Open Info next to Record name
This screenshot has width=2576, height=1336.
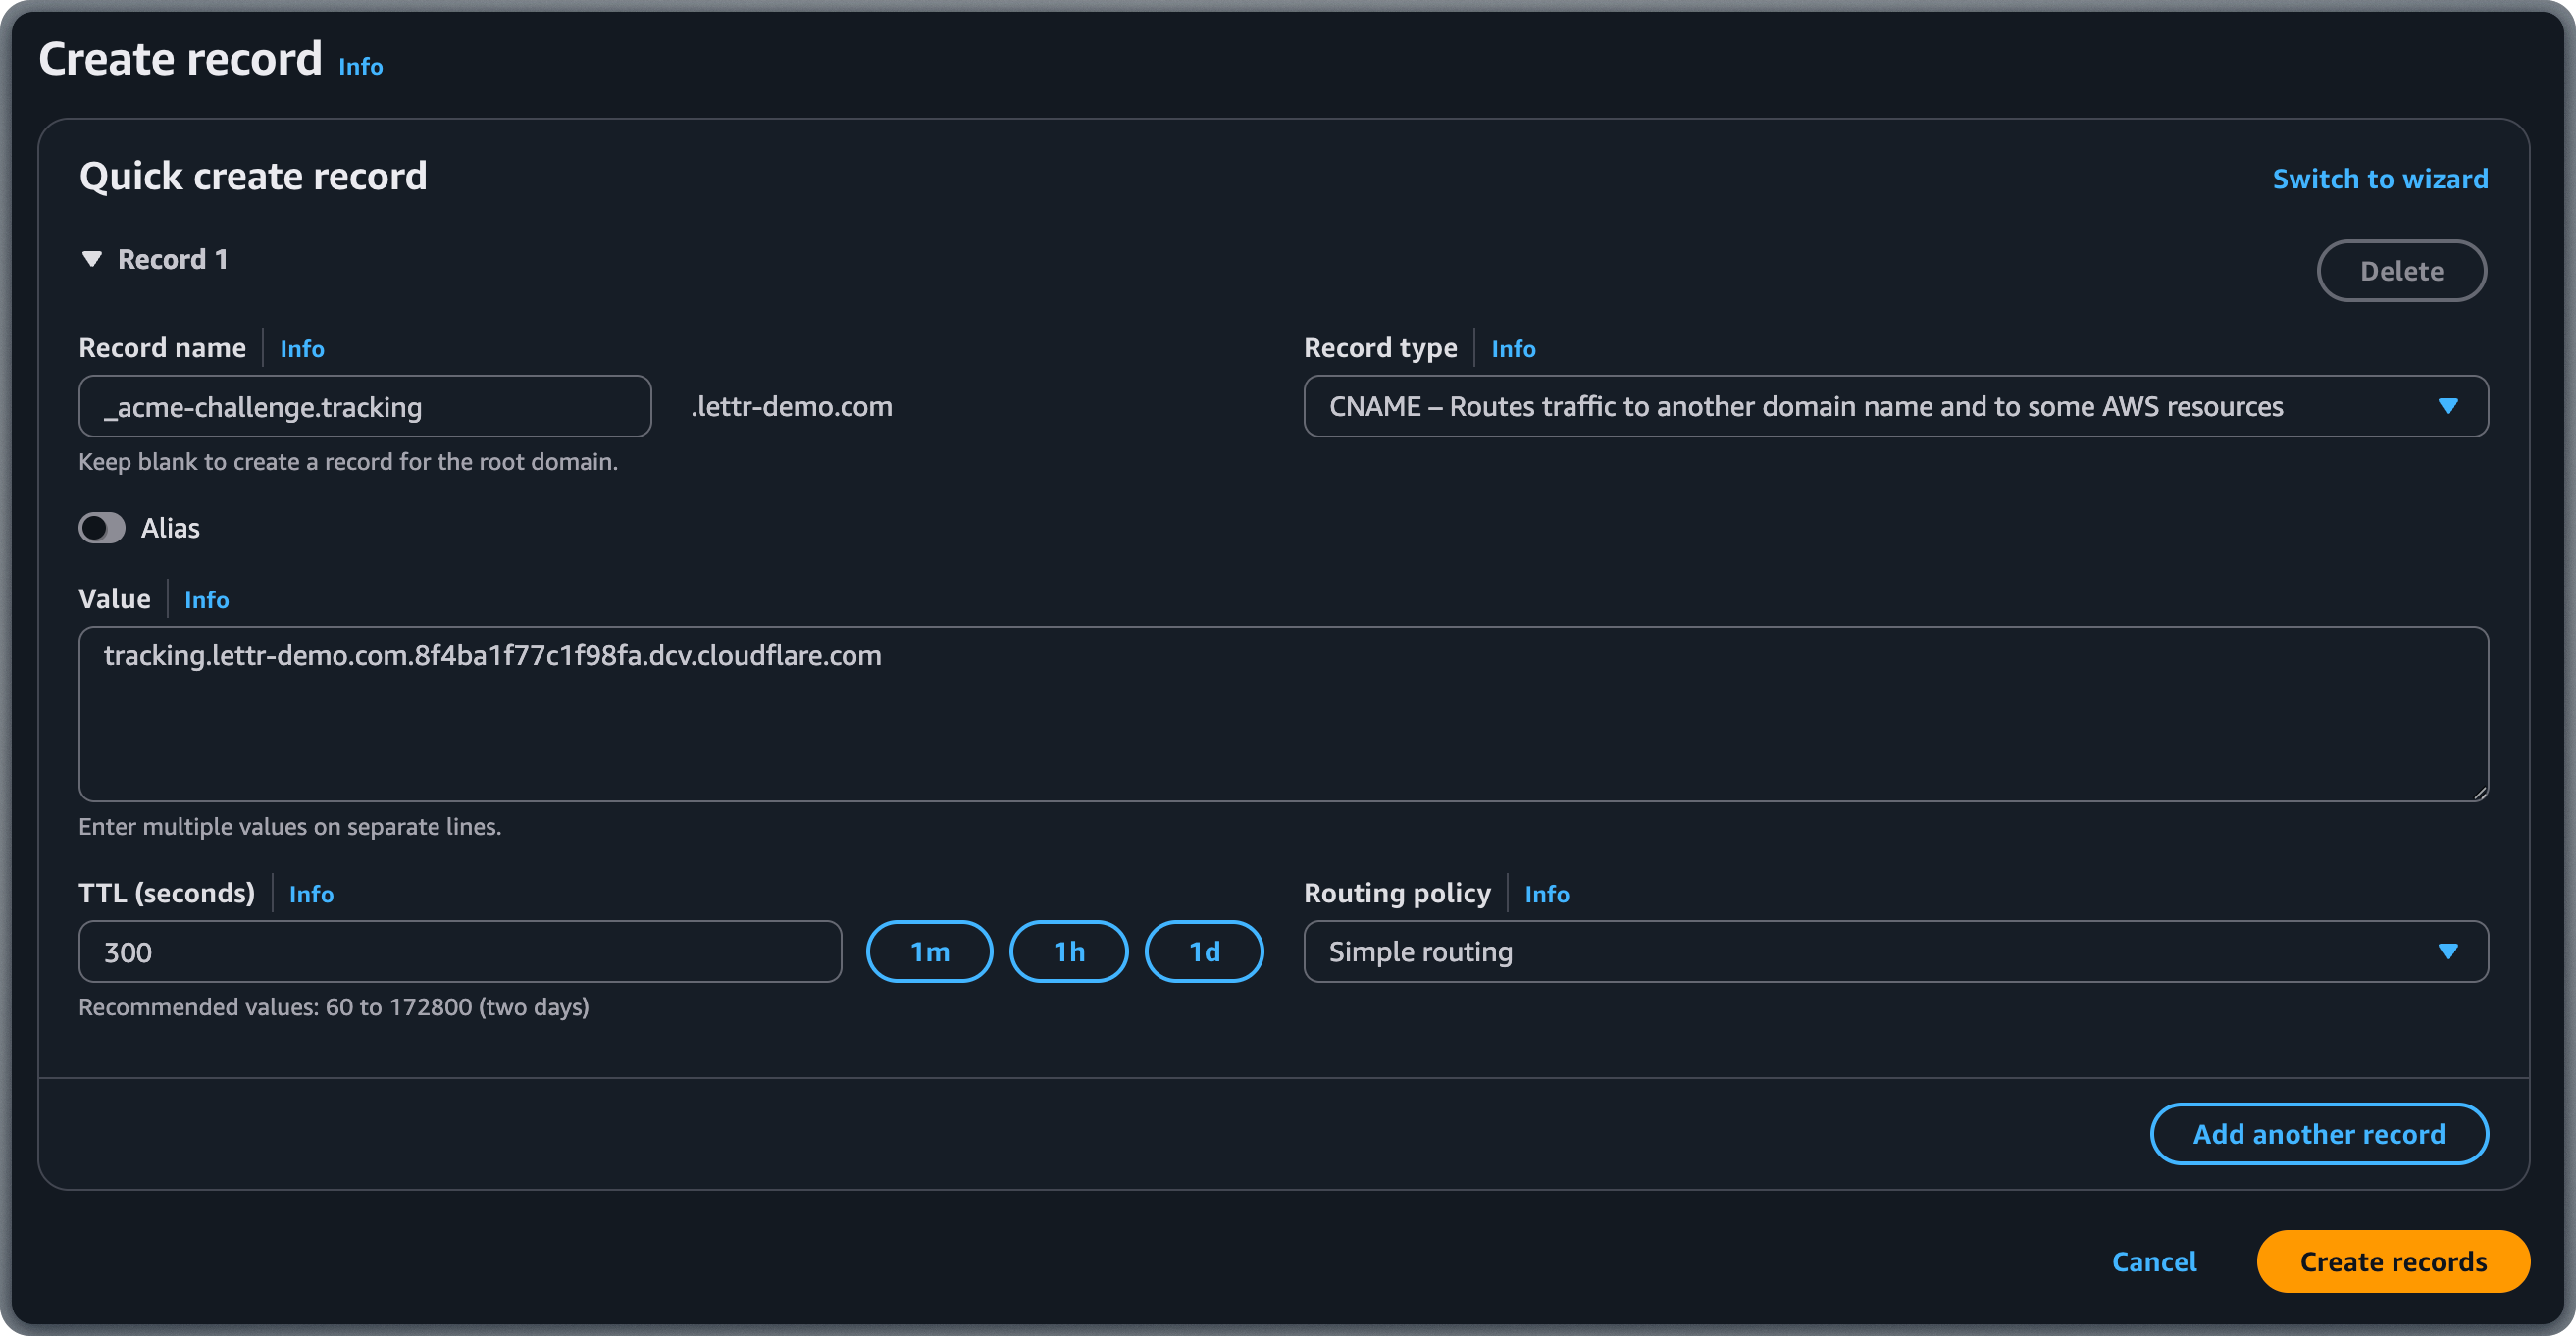click(x=301, y=348)
